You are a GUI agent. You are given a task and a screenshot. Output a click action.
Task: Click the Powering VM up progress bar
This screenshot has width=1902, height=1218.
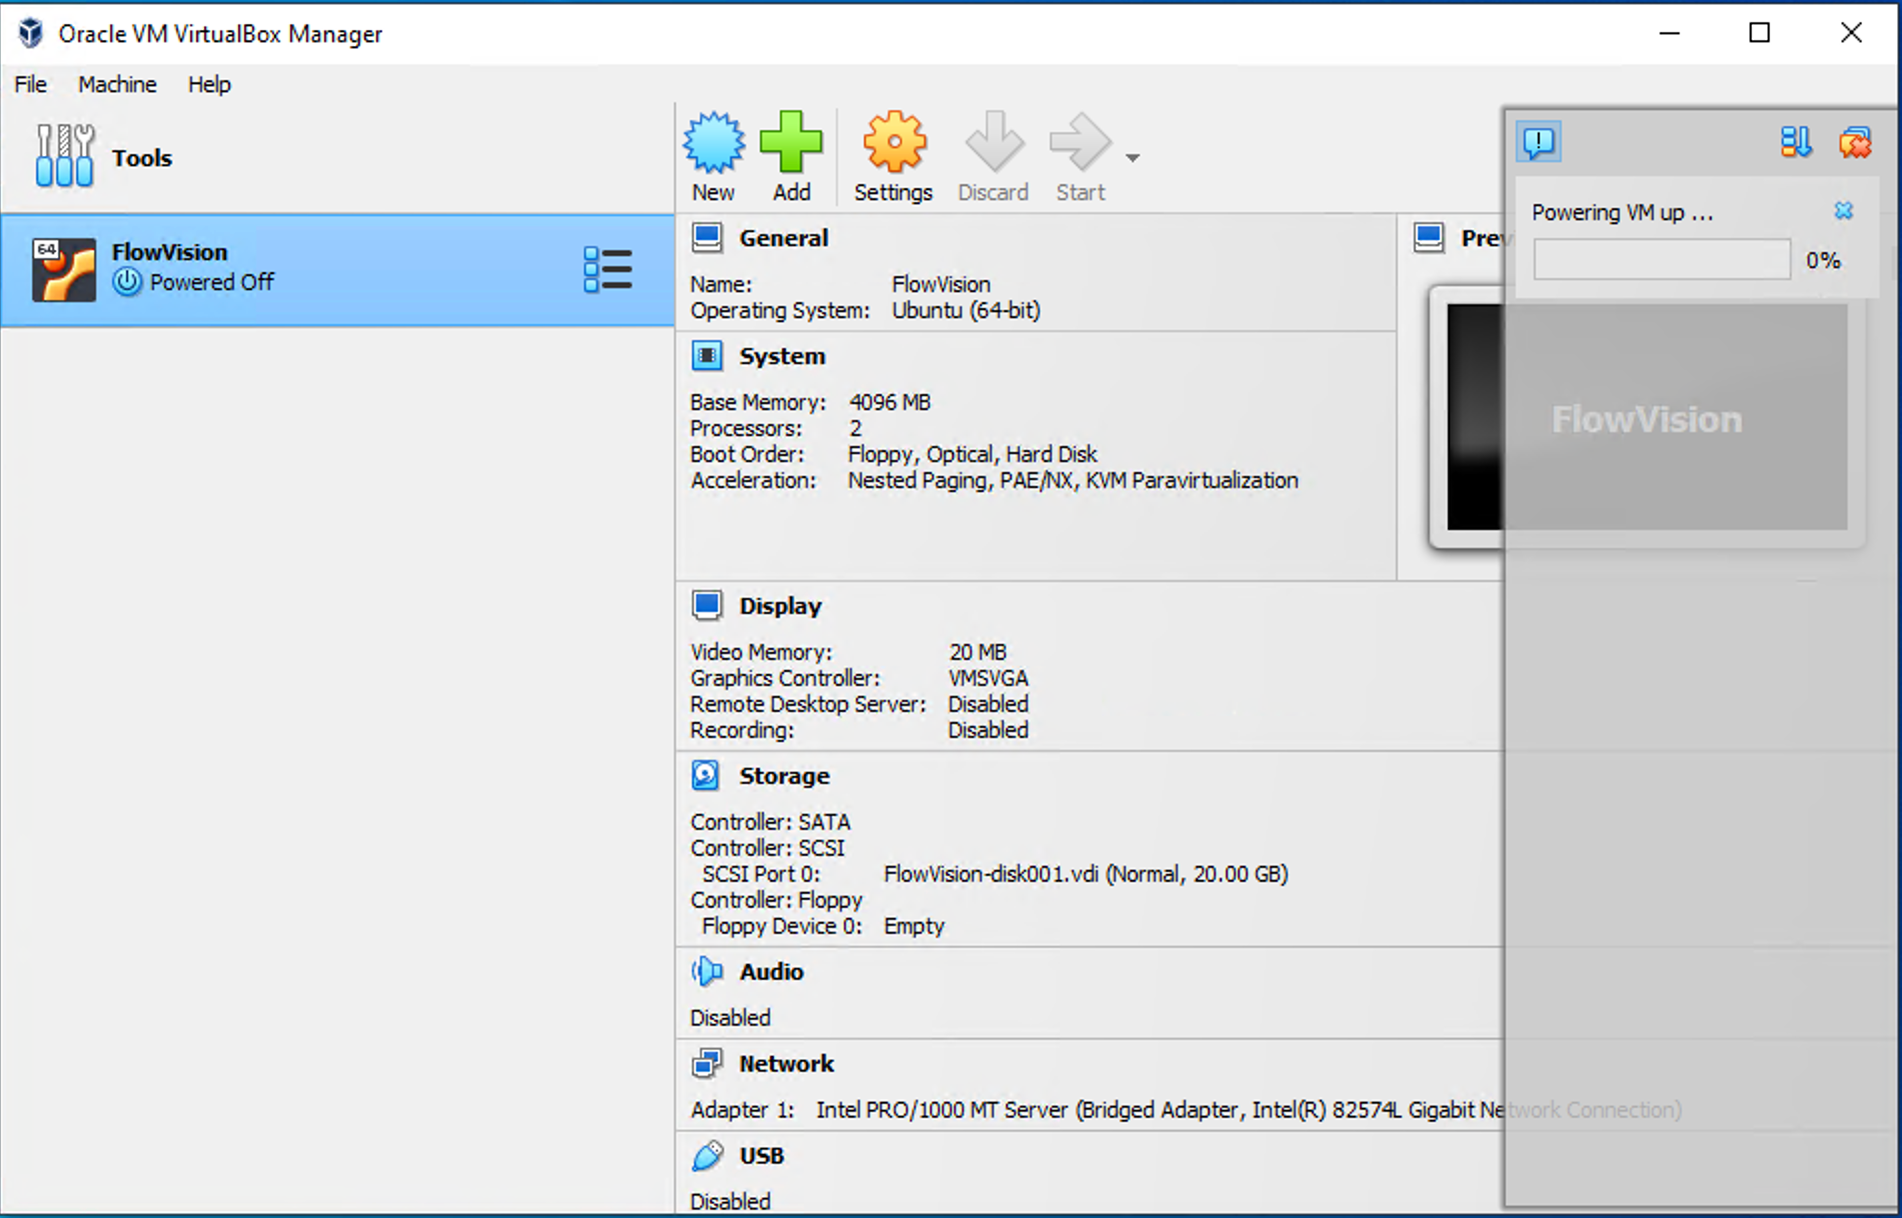pyautogui.click(x=1662, y=260)
